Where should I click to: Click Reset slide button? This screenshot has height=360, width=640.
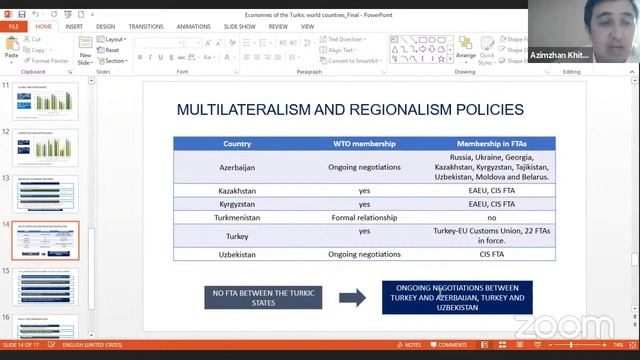tap(108, 50)
